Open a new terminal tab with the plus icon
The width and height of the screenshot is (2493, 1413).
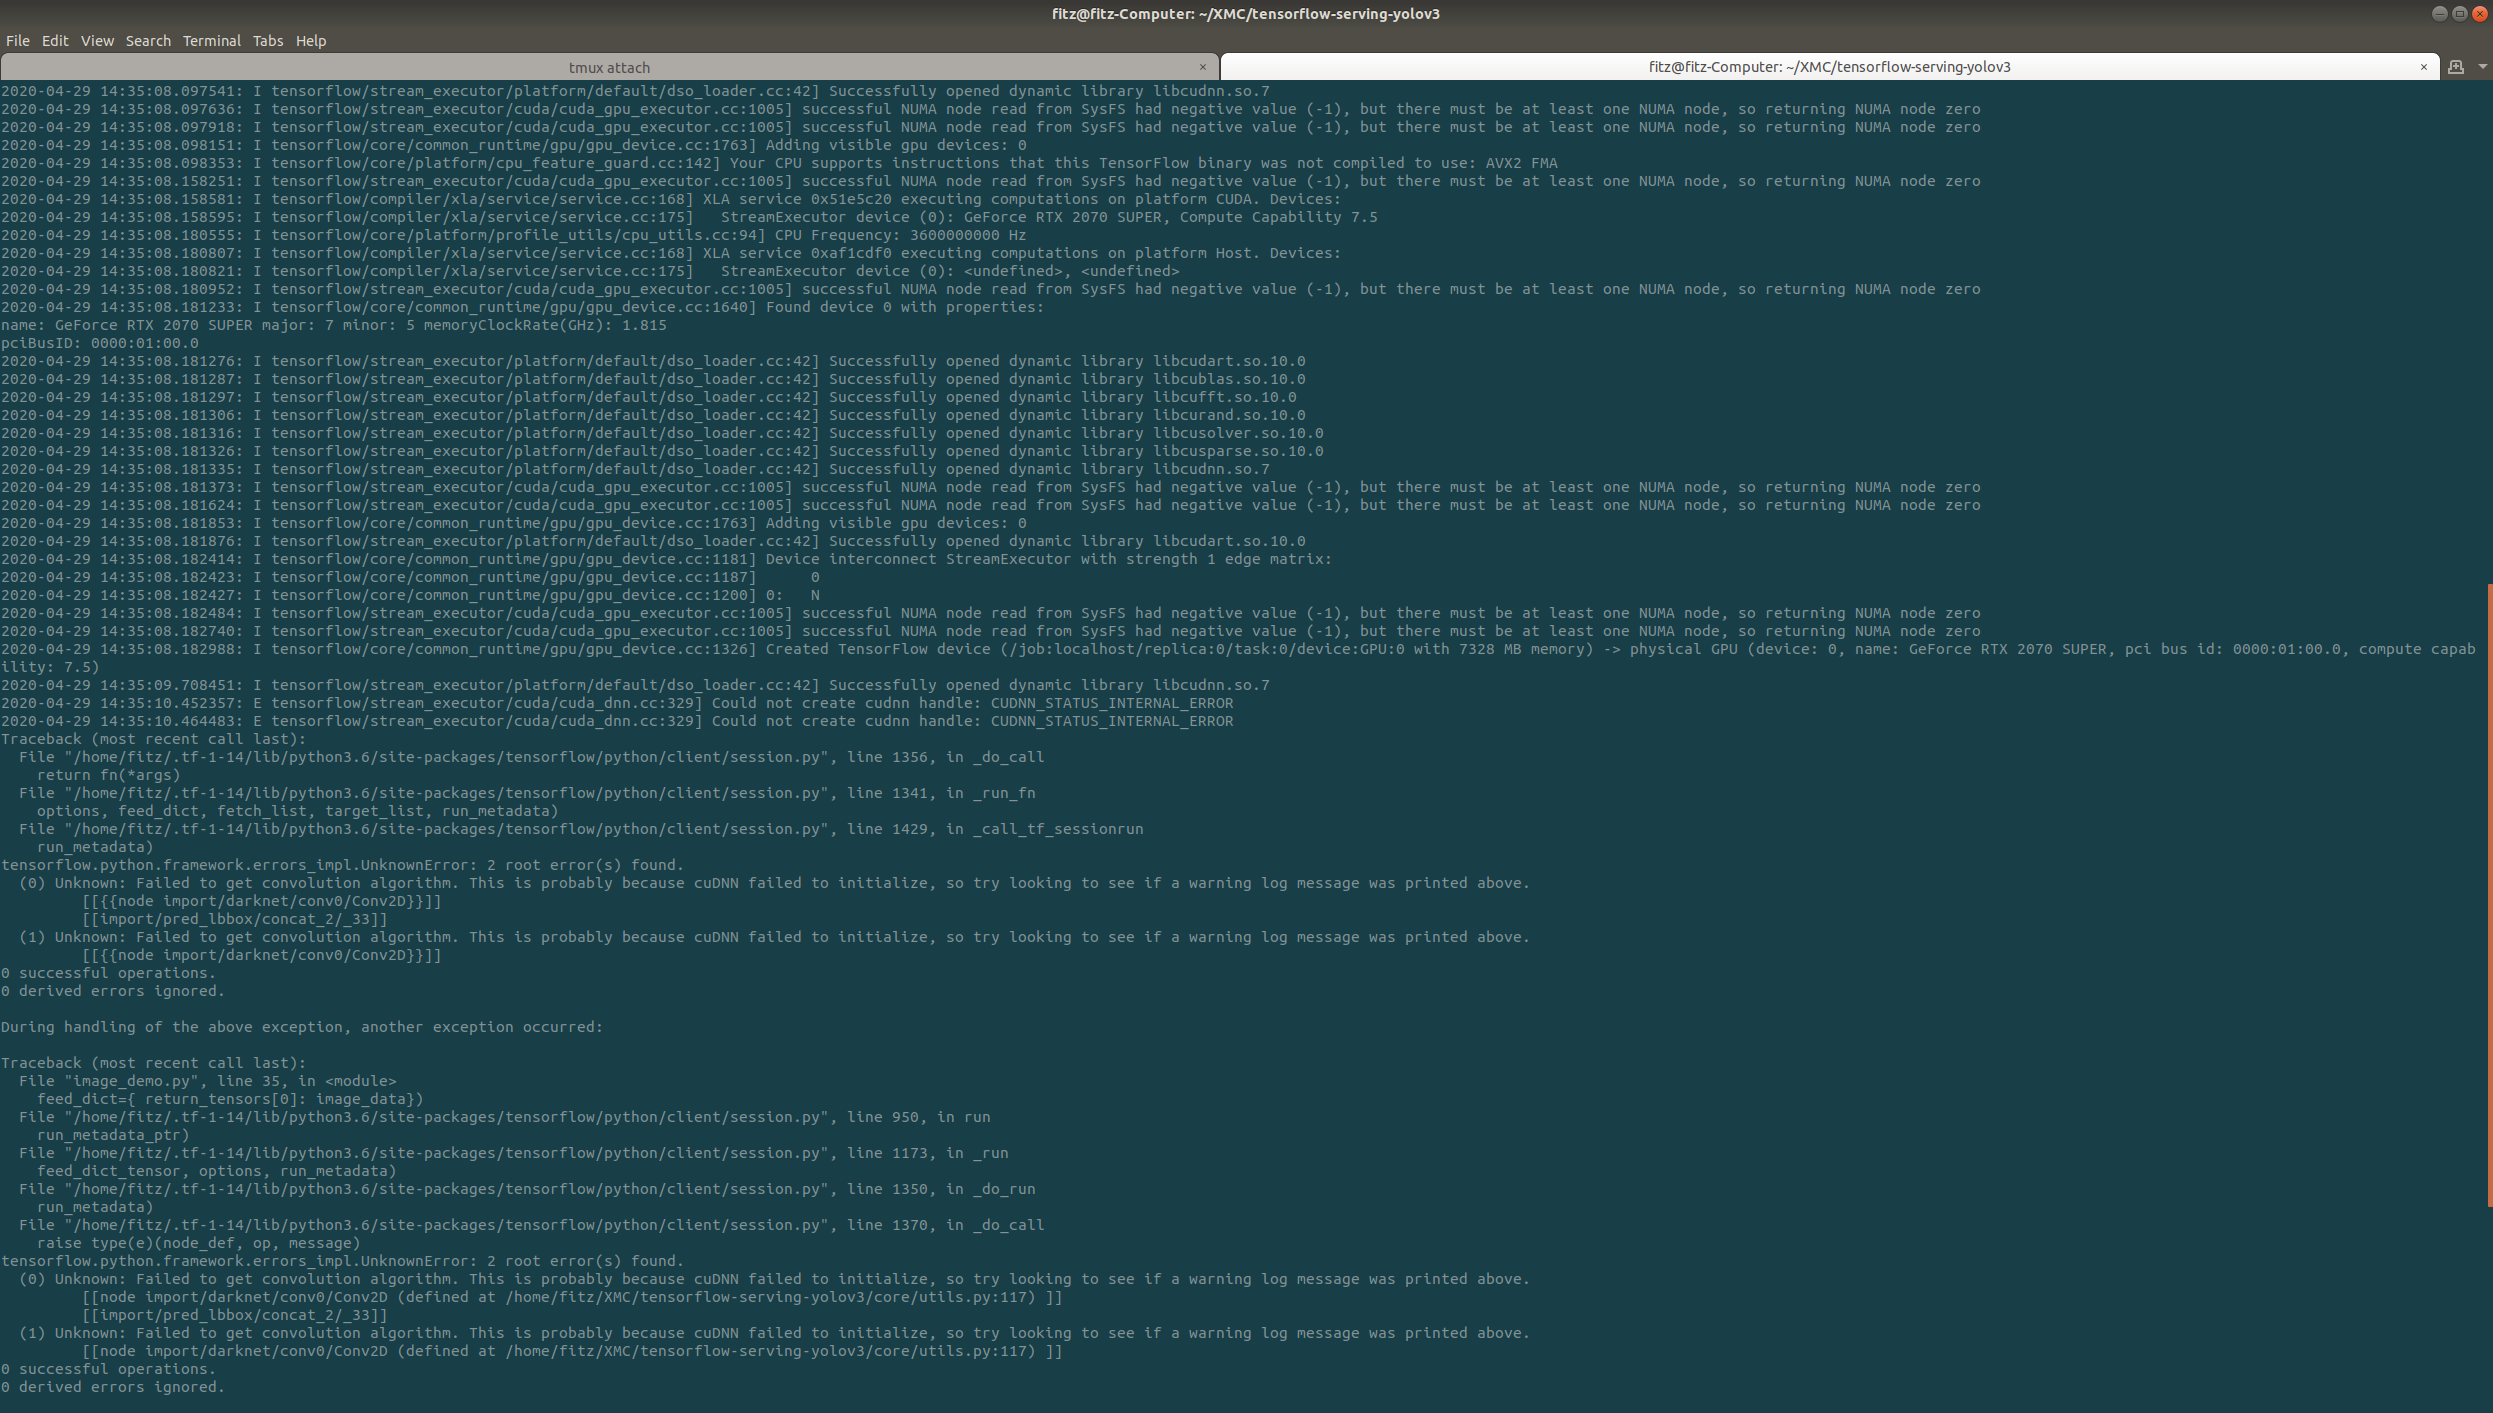pos(2455,67)
